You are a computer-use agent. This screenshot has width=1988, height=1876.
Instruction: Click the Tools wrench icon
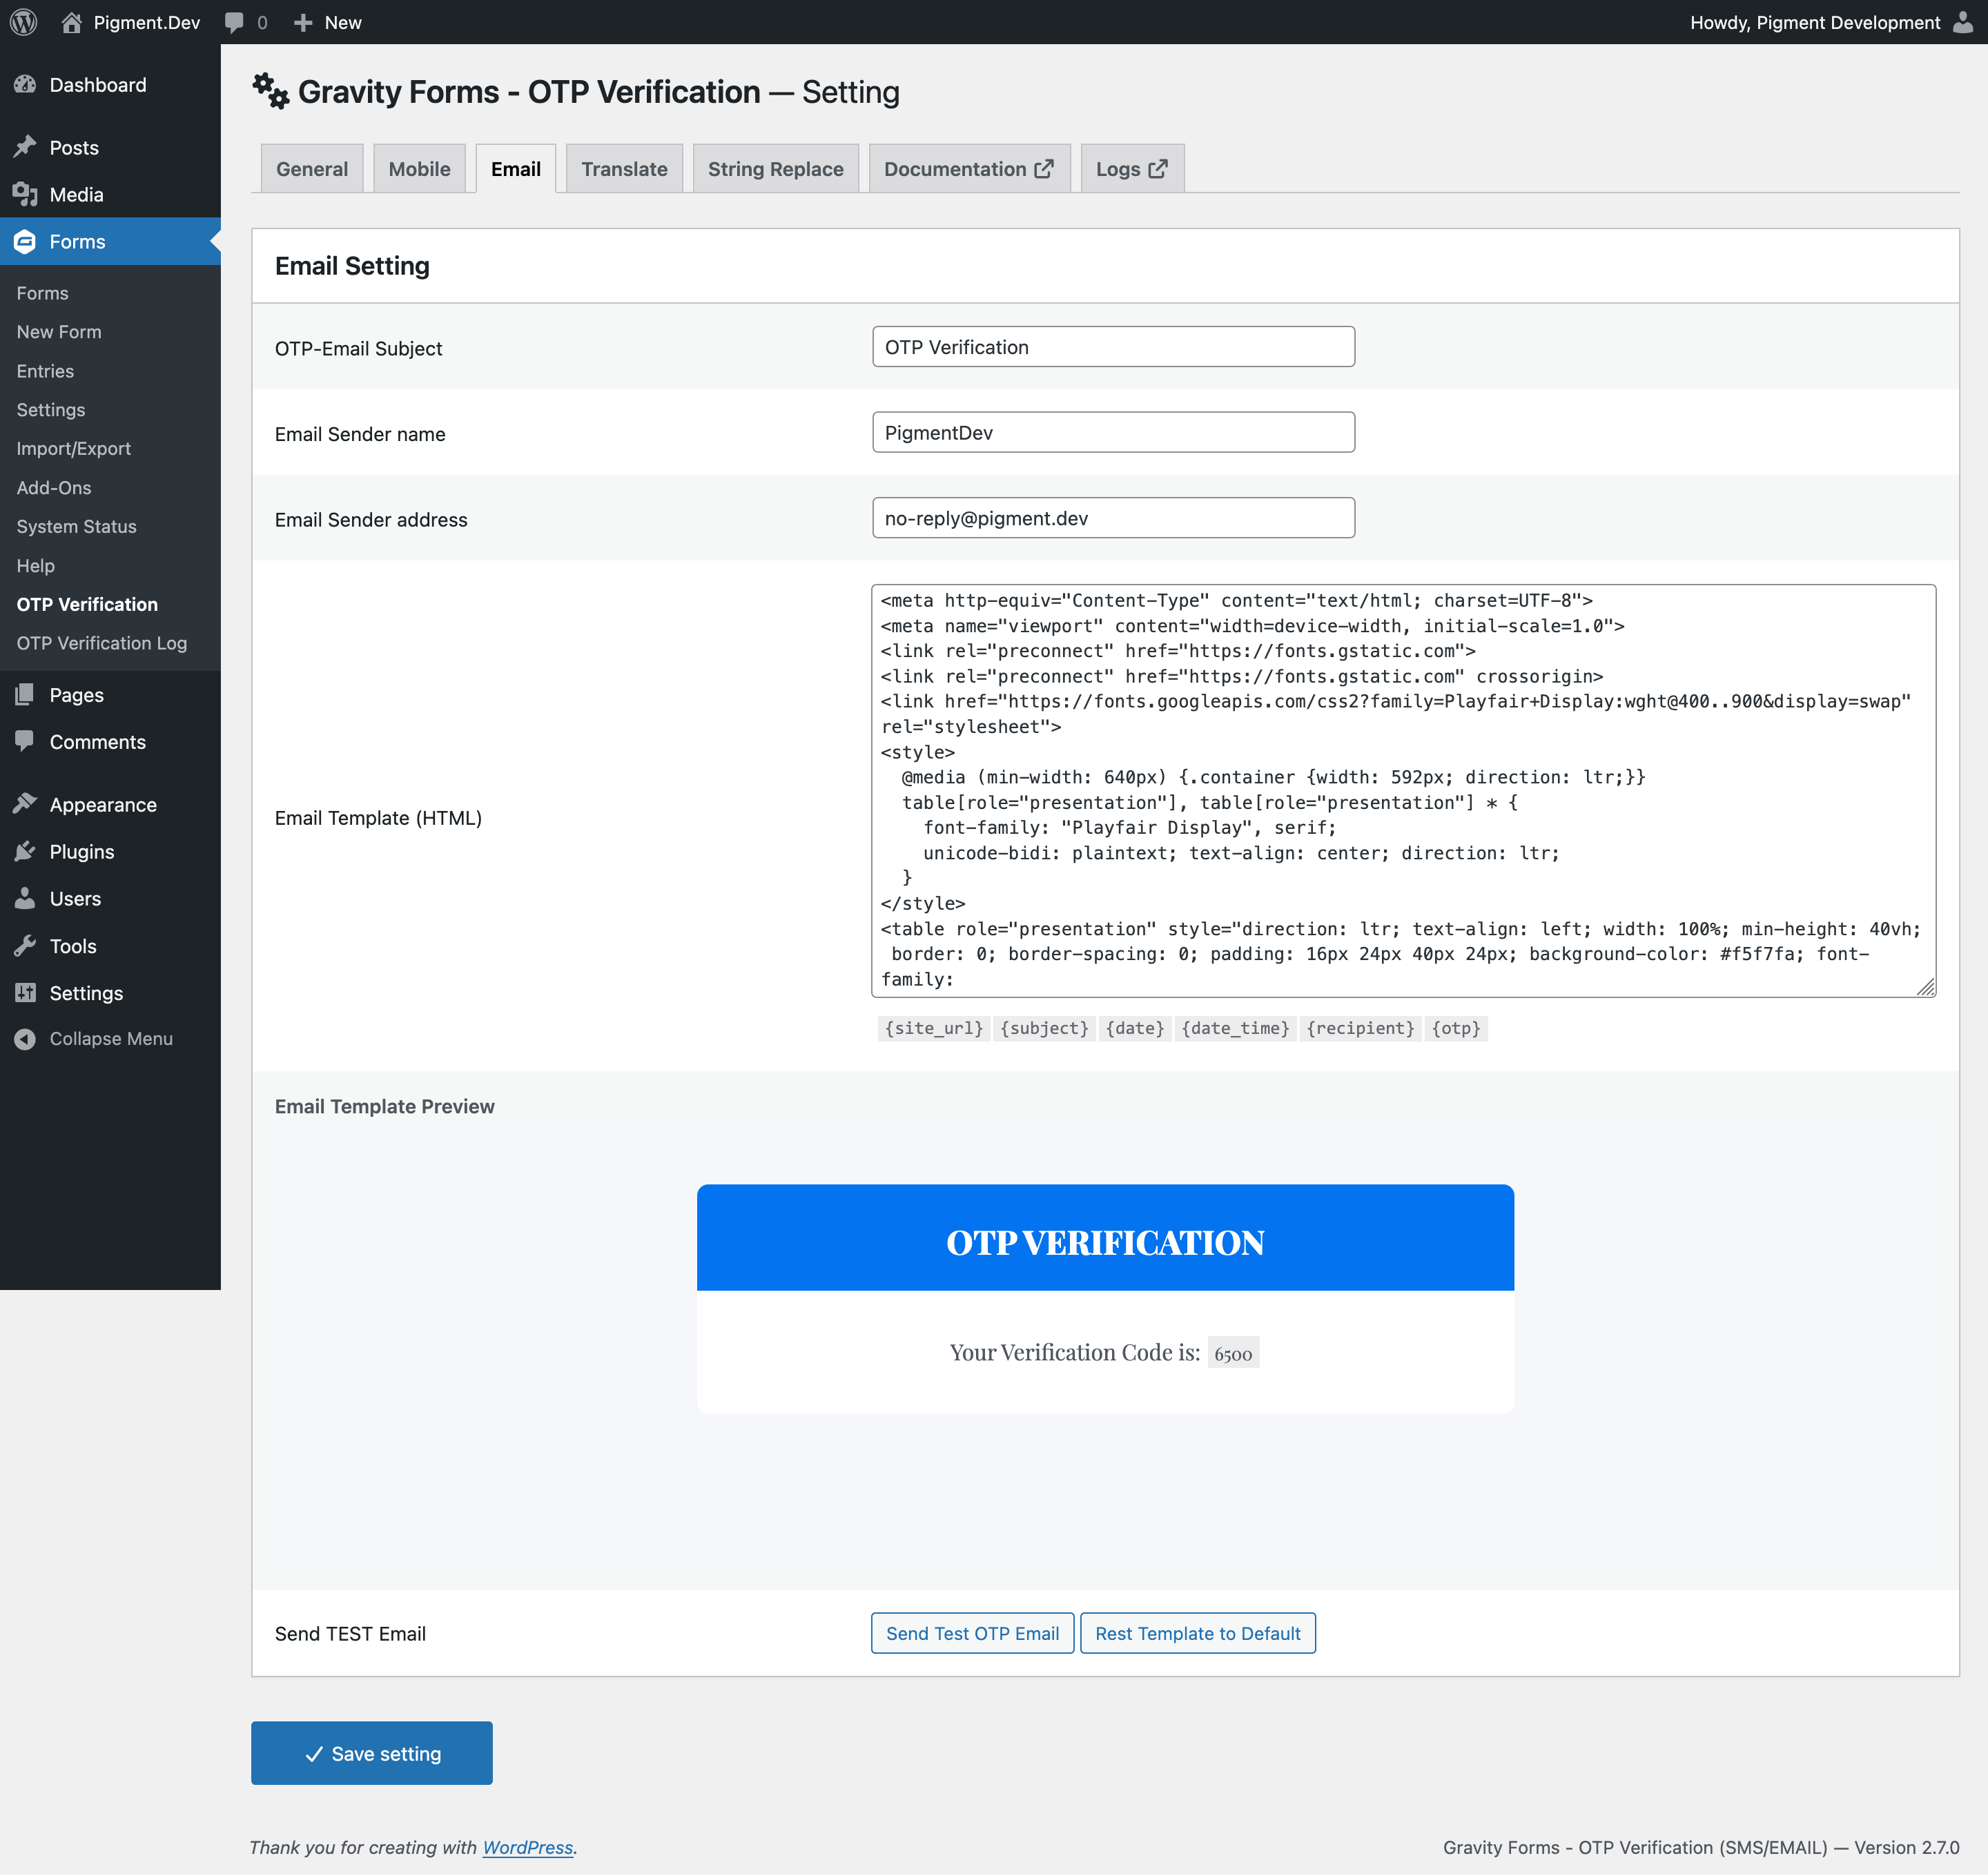coord(25,945)
